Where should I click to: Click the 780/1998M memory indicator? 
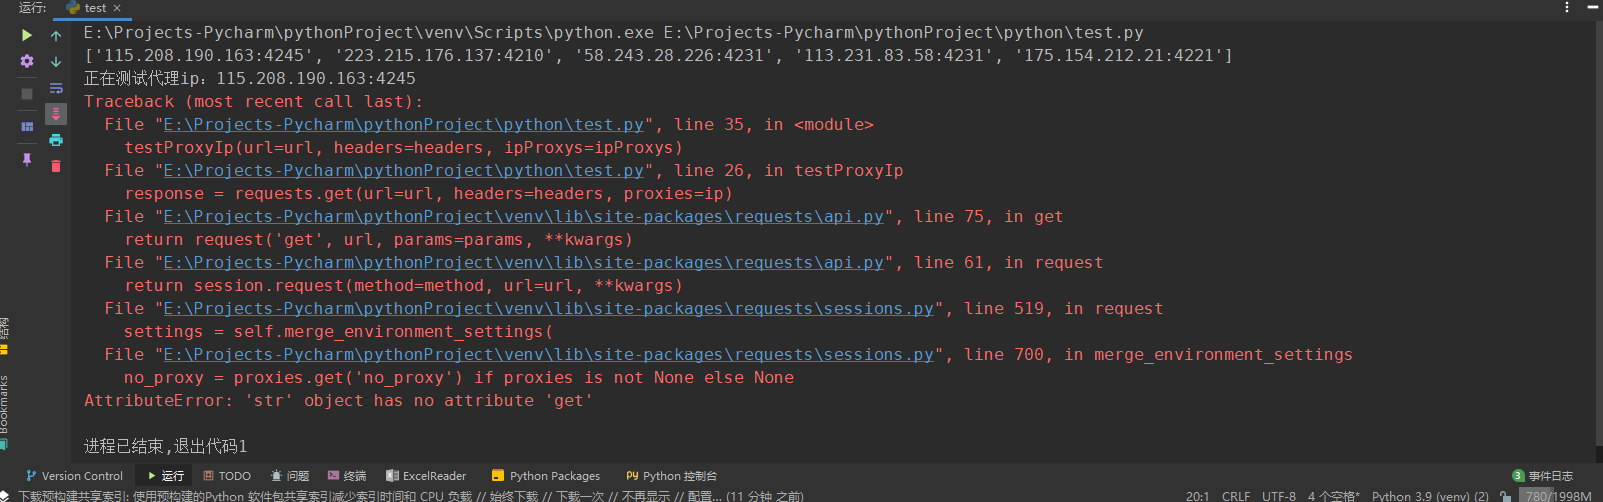1558,495
